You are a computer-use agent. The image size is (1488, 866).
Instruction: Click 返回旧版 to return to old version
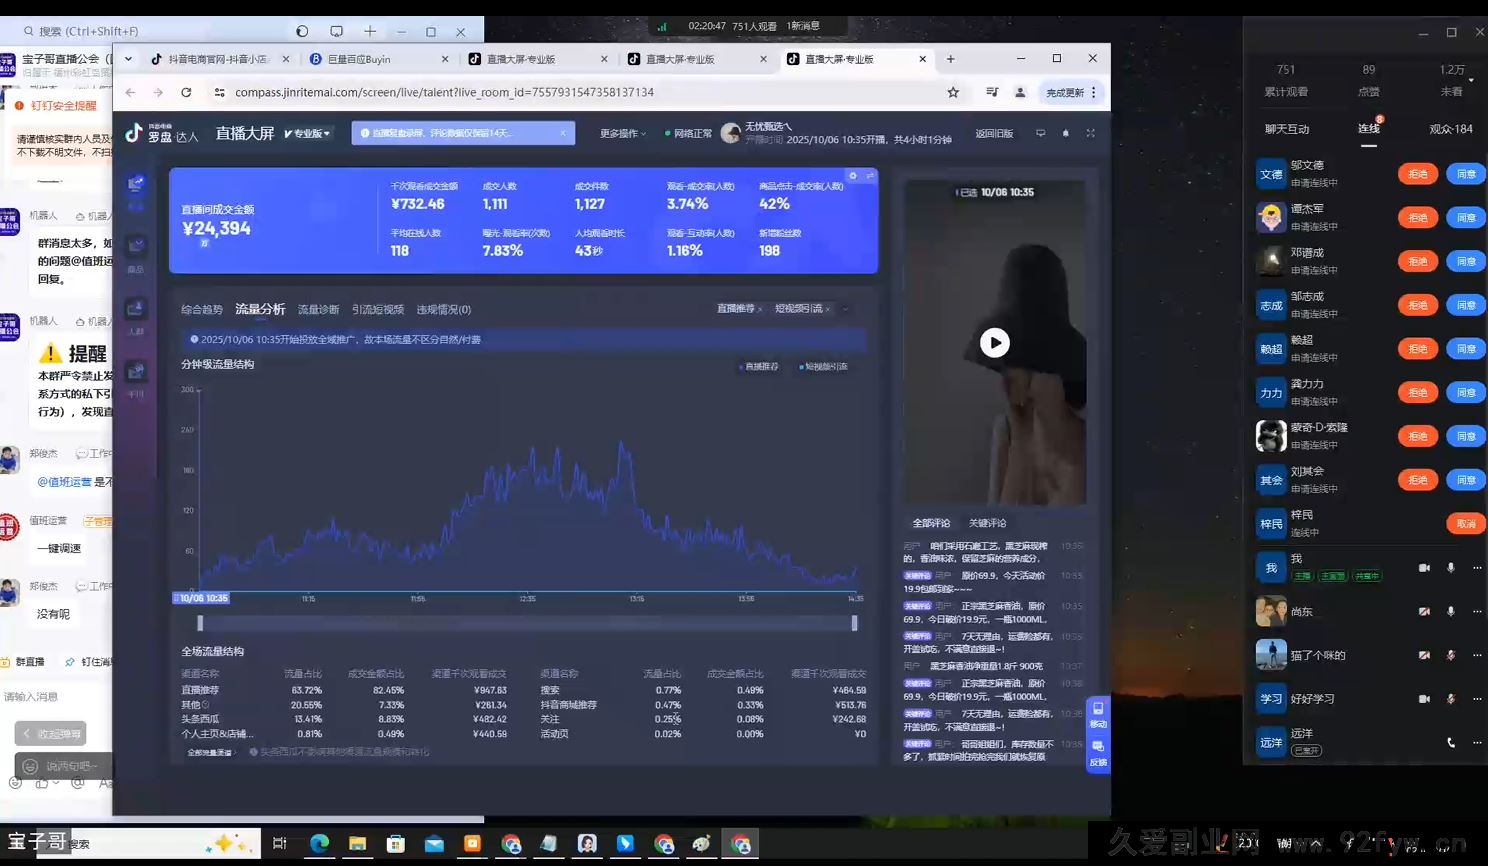994,133
